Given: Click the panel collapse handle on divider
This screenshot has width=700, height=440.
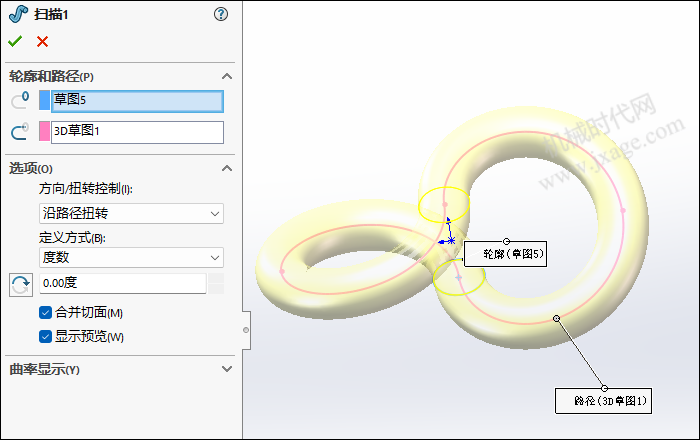Looking at the screenshot, I should [x=246, y=330].
